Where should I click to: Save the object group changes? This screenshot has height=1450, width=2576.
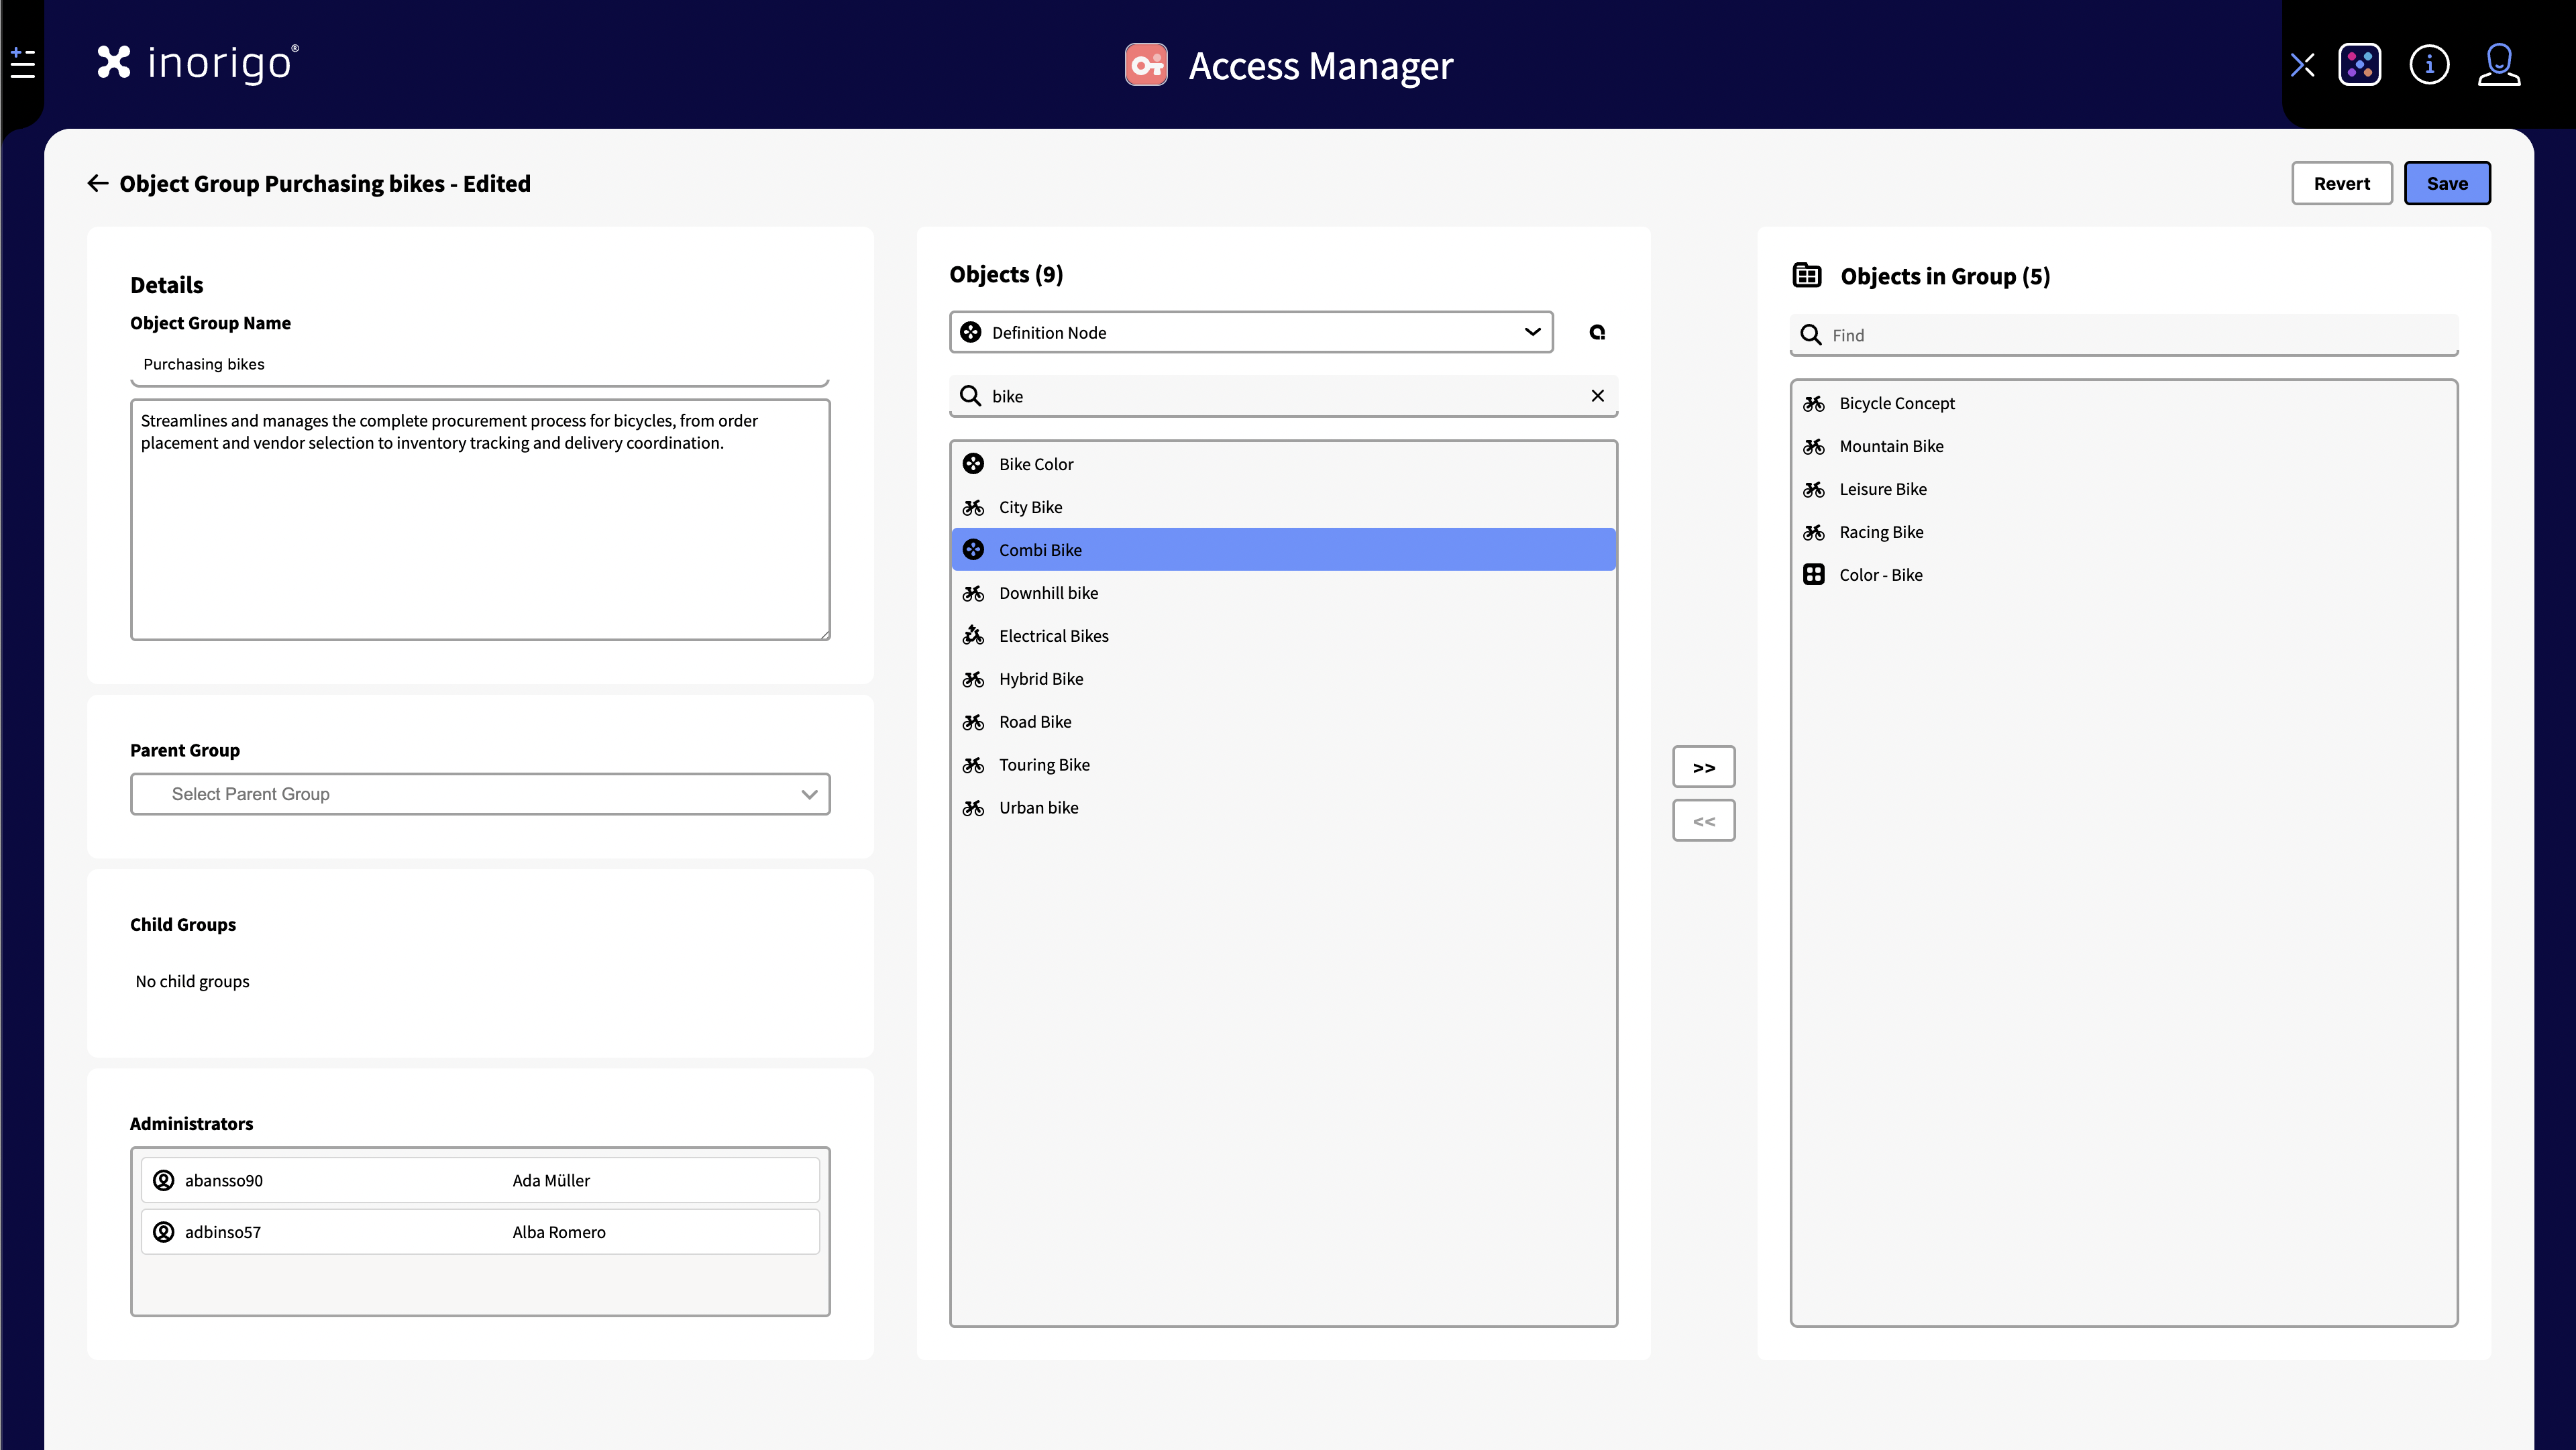[x=2446, y=183]
